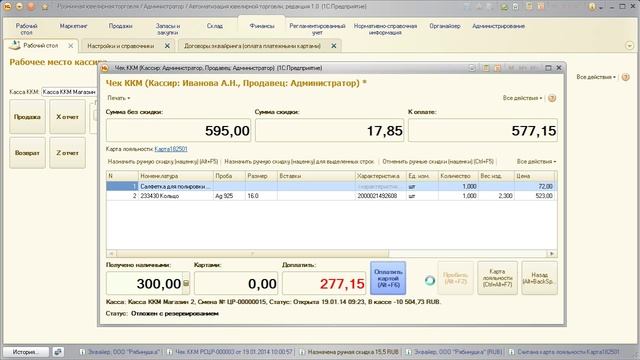Expand the tab list arrow on the right
640x360 pixels.
(629, 46)
